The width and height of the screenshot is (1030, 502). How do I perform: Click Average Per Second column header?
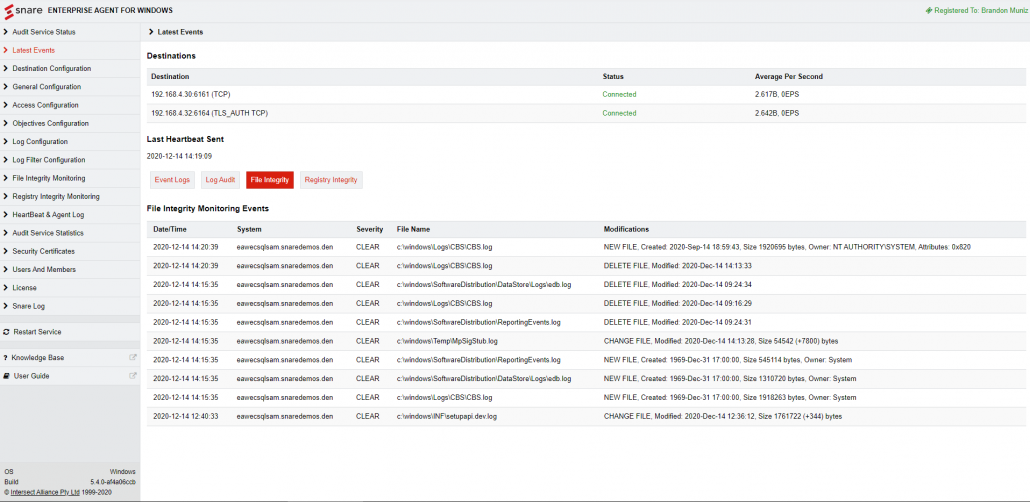pos(789,76)
